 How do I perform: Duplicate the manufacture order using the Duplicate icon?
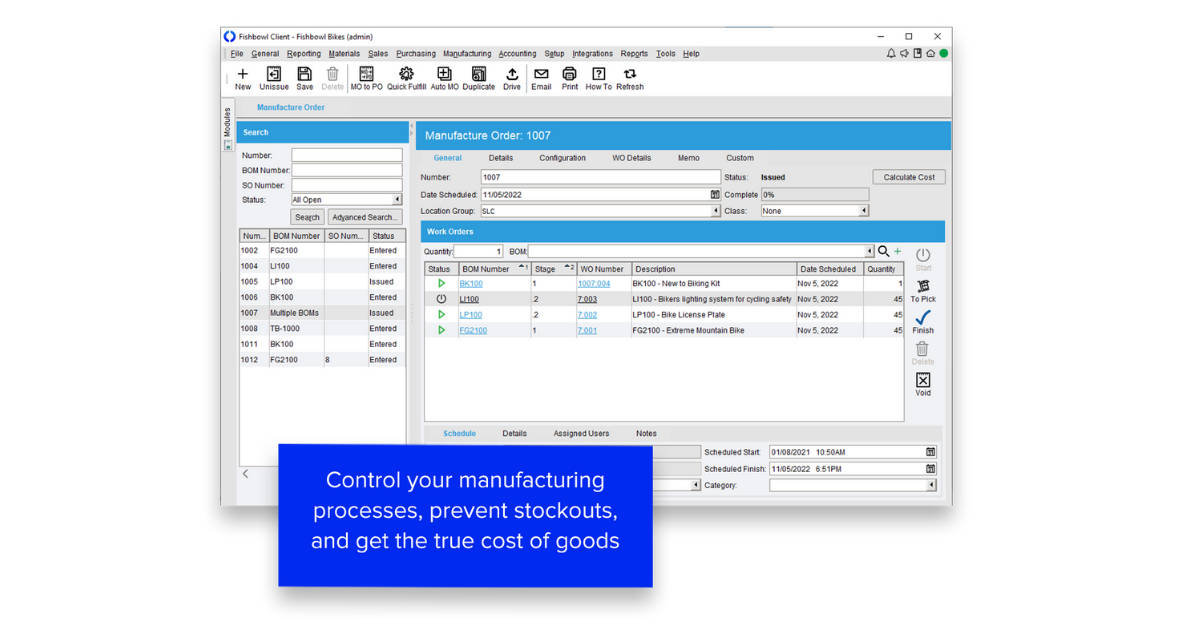tap(478, 74)
